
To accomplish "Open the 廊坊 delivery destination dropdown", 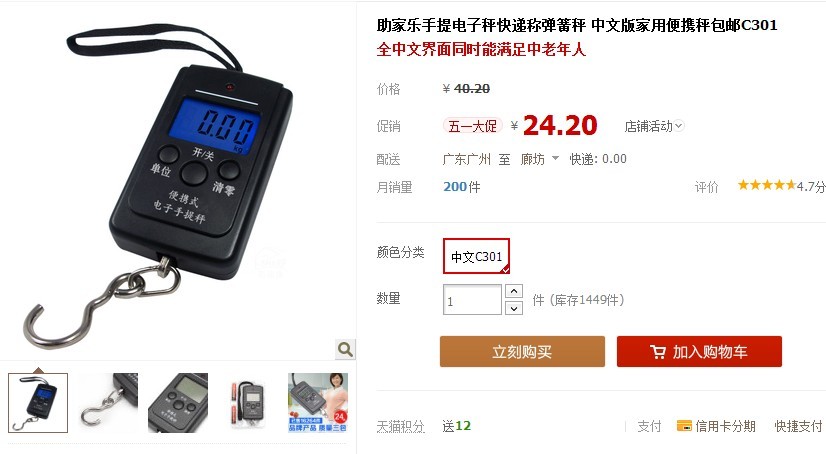I will point(539,159).
